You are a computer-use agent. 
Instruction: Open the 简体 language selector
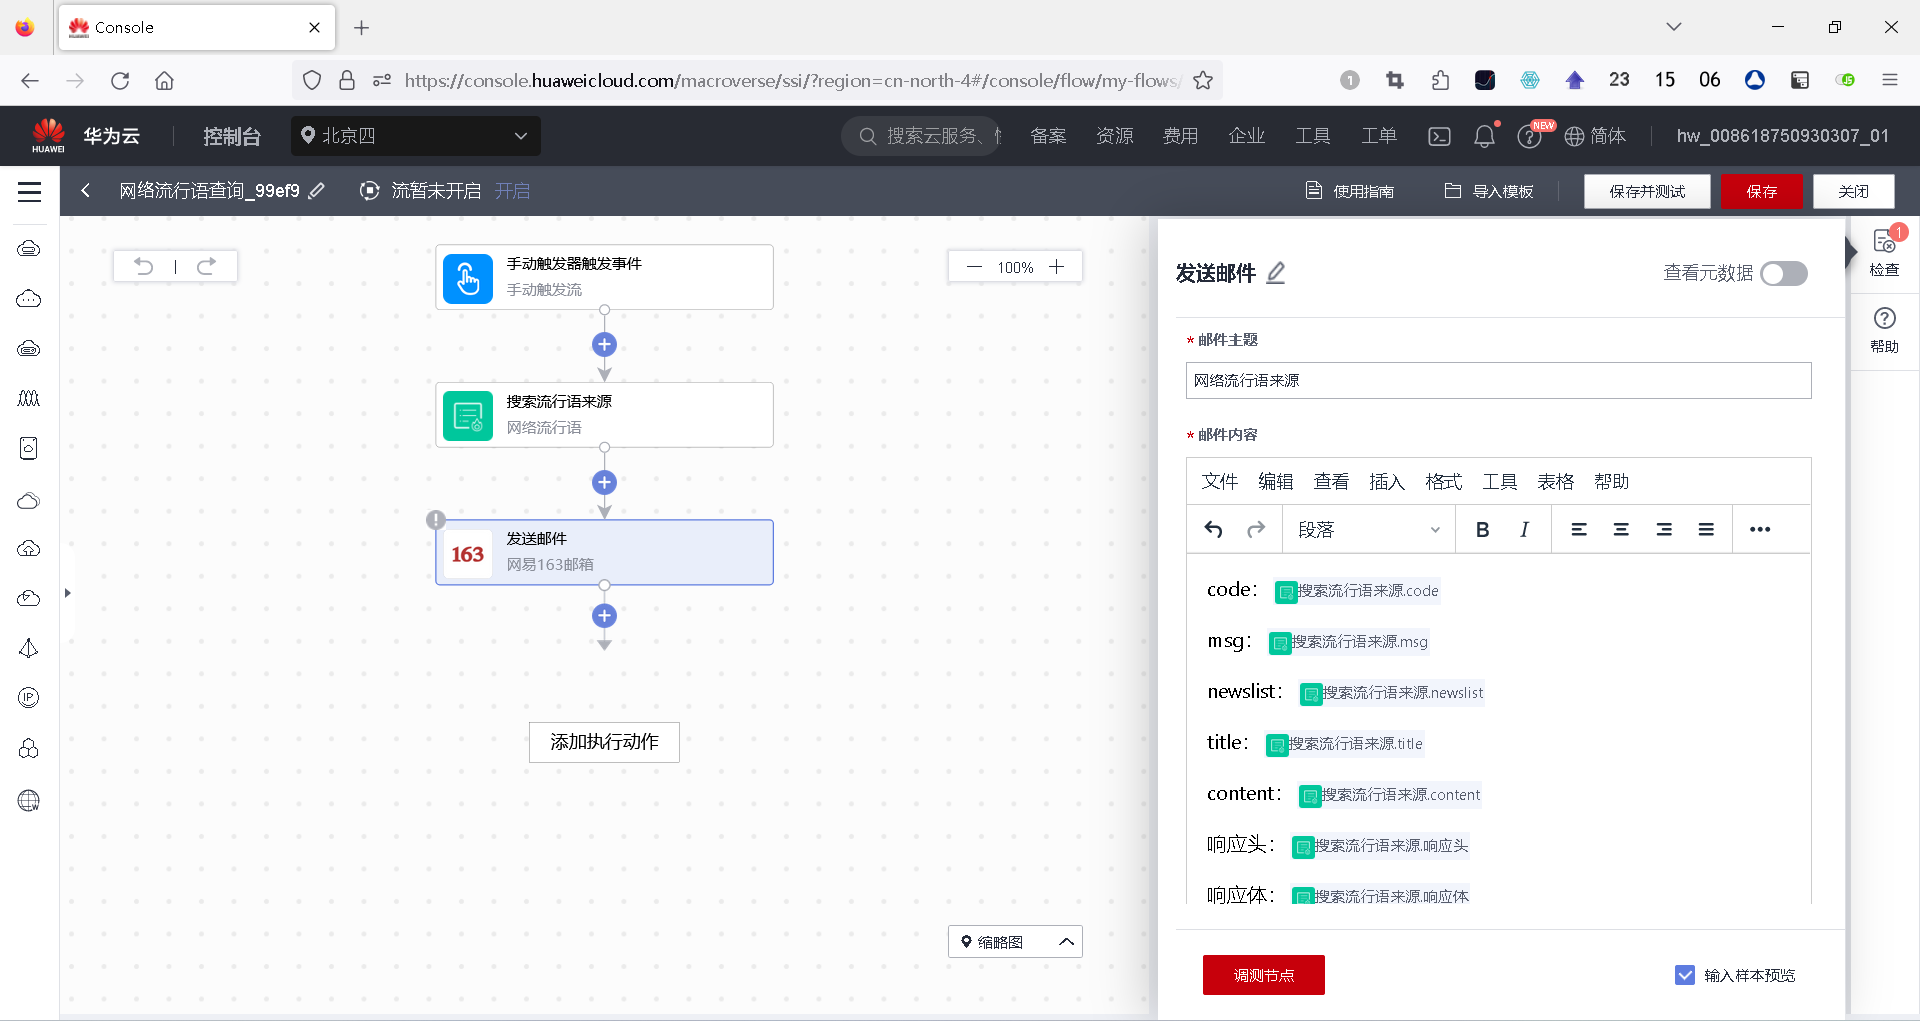coord(1595,136)
